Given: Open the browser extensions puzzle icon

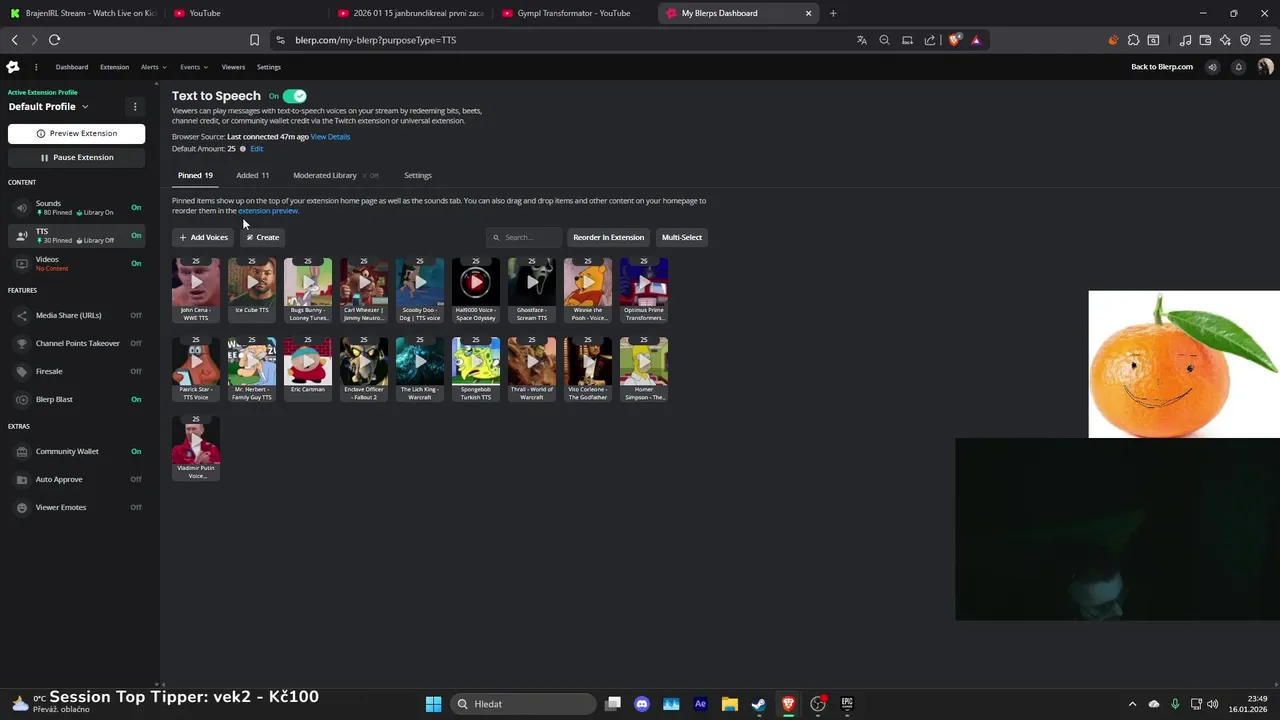Looking at the screenshot, I should [x=1133, y=40].
